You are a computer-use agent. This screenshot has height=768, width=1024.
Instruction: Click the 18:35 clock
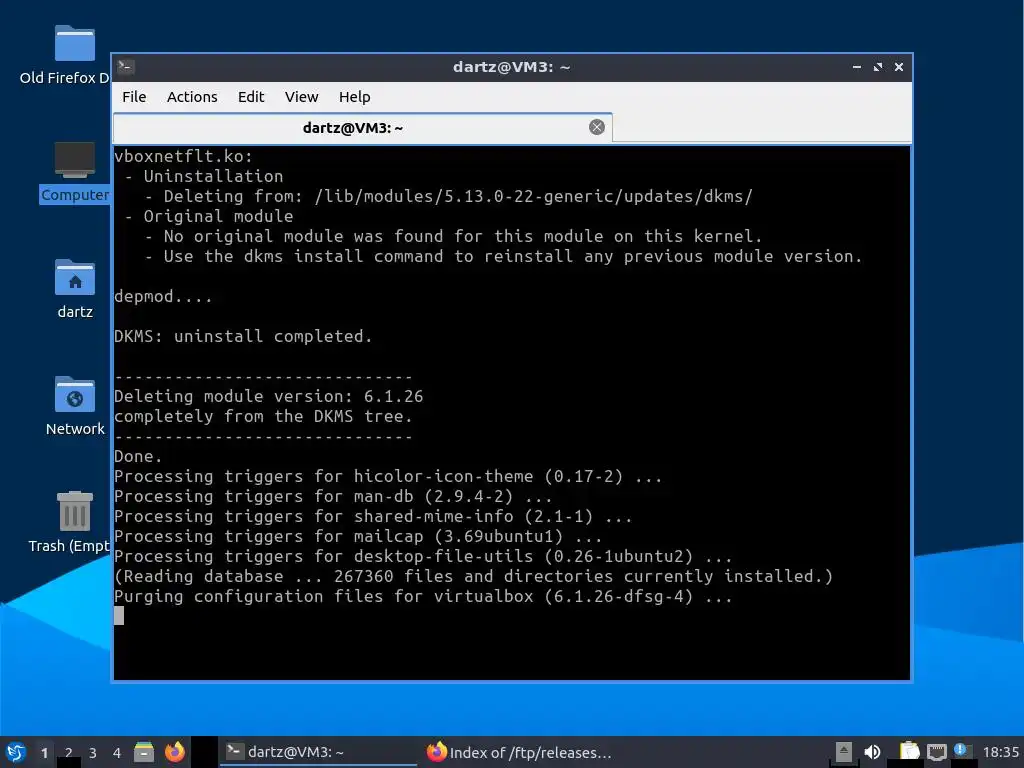click(1000, 752)
